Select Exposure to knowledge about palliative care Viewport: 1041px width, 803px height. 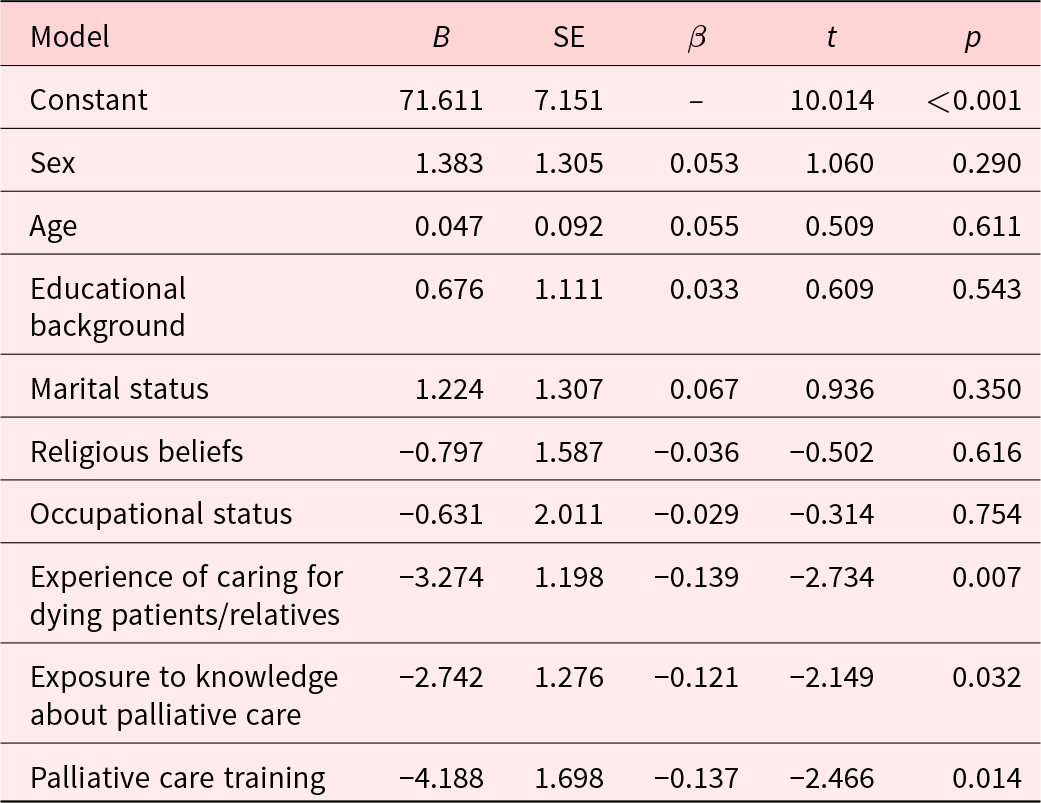point(184,695)
